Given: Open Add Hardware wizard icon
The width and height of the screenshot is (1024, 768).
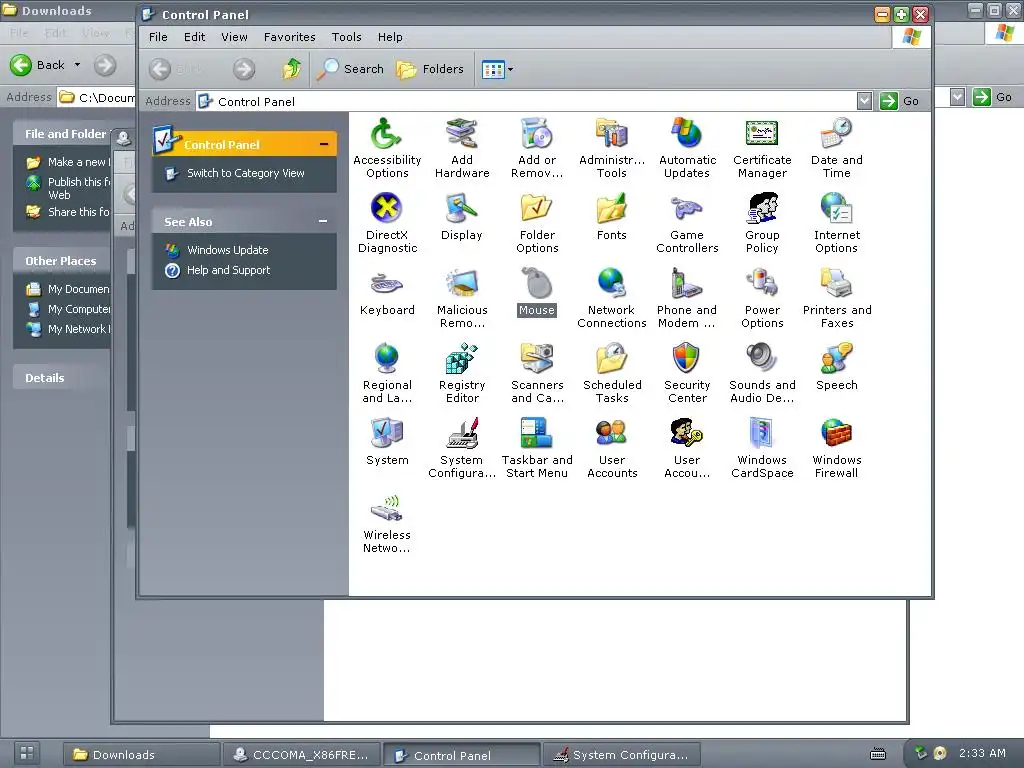Looking at the screenshot, I should point(462,148).
